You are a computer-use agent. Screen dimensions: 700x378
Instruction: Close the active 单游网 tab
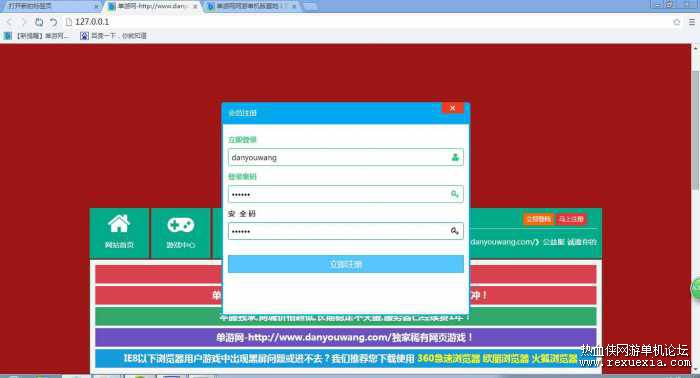(195, 7)
